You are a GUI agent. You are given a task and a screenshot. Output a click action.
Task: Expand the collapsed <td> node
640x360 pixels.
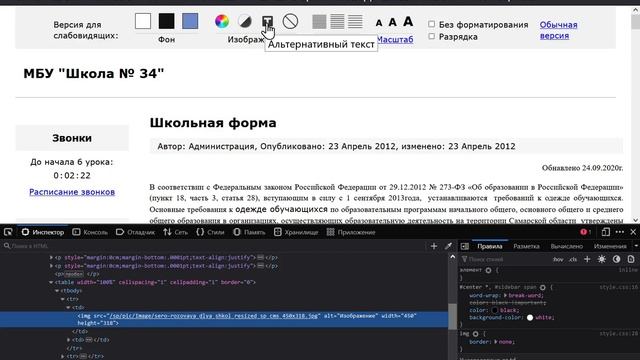69,340
